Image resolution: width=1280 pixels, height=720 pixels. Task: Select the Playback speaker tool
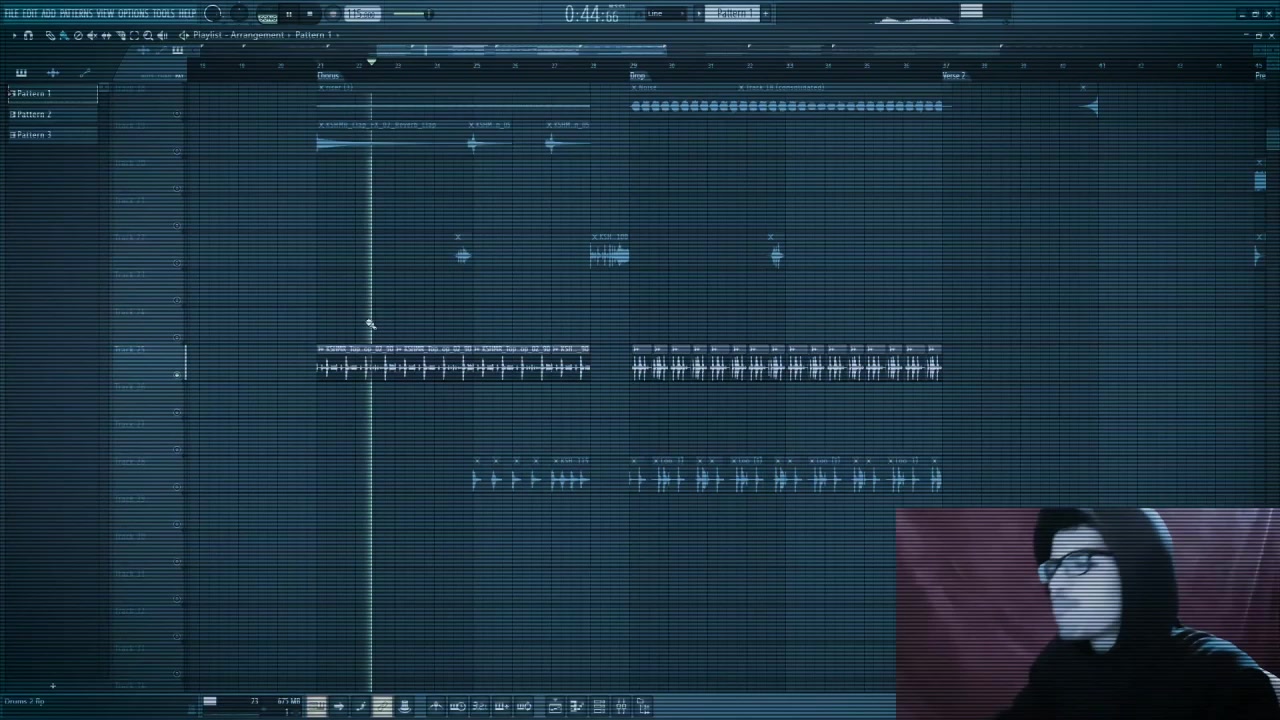[162, 35]
